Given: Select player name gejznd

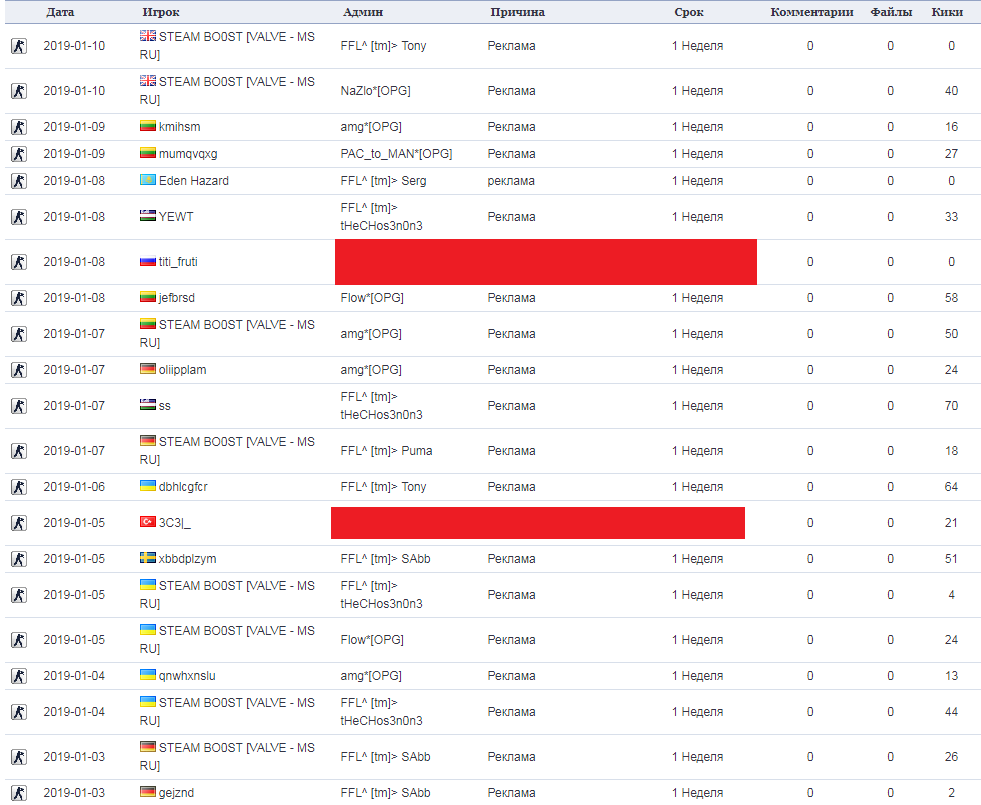Looking at the screenshot, I should (176, 792).
